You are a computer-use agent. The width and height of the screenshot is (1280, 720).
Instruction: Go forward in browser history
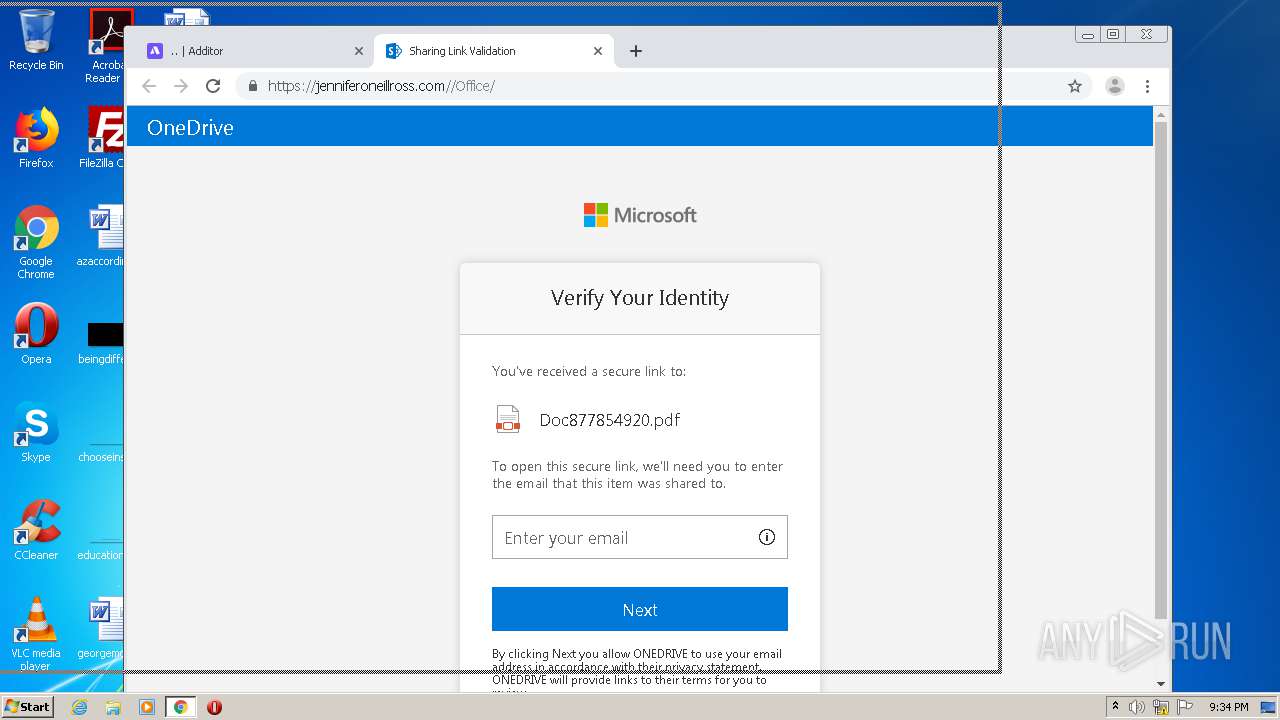tap(181, 86)
